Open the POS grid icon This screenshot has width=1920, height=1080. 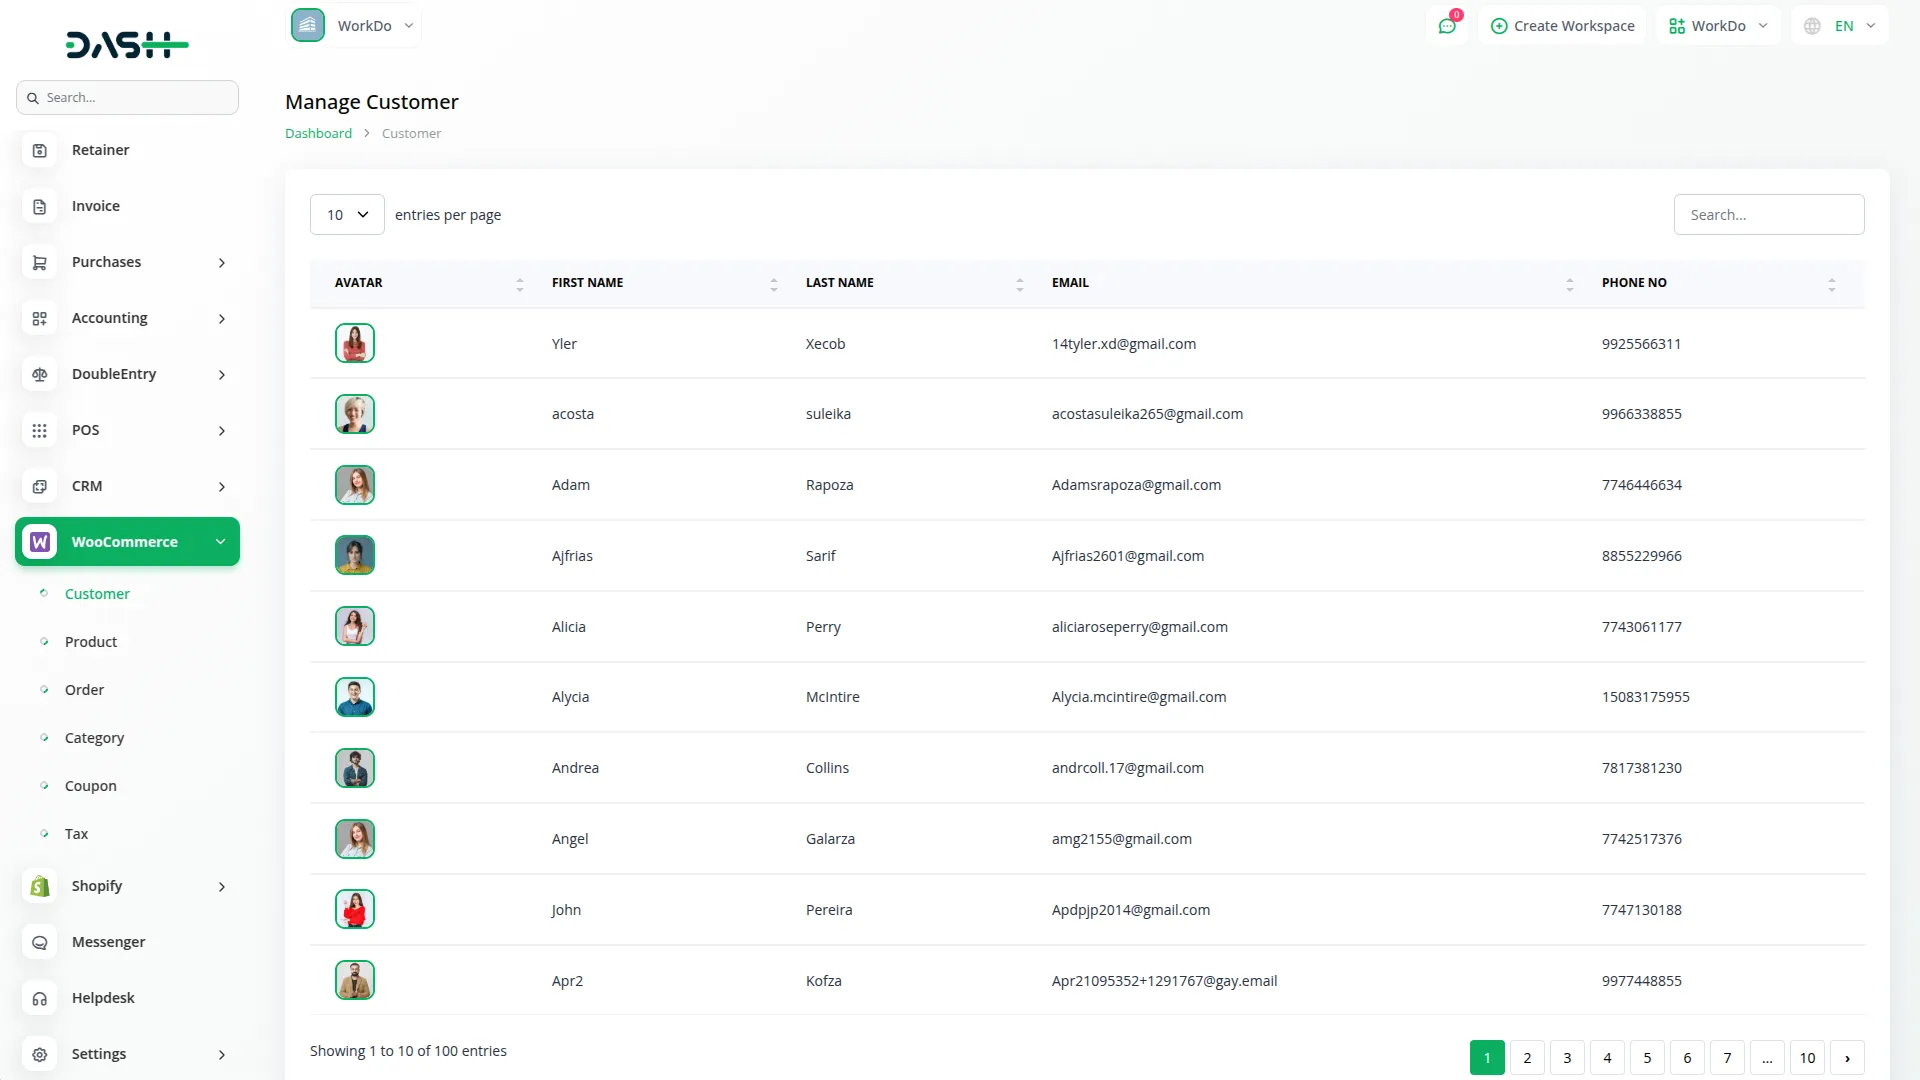[x=39, y=430]
